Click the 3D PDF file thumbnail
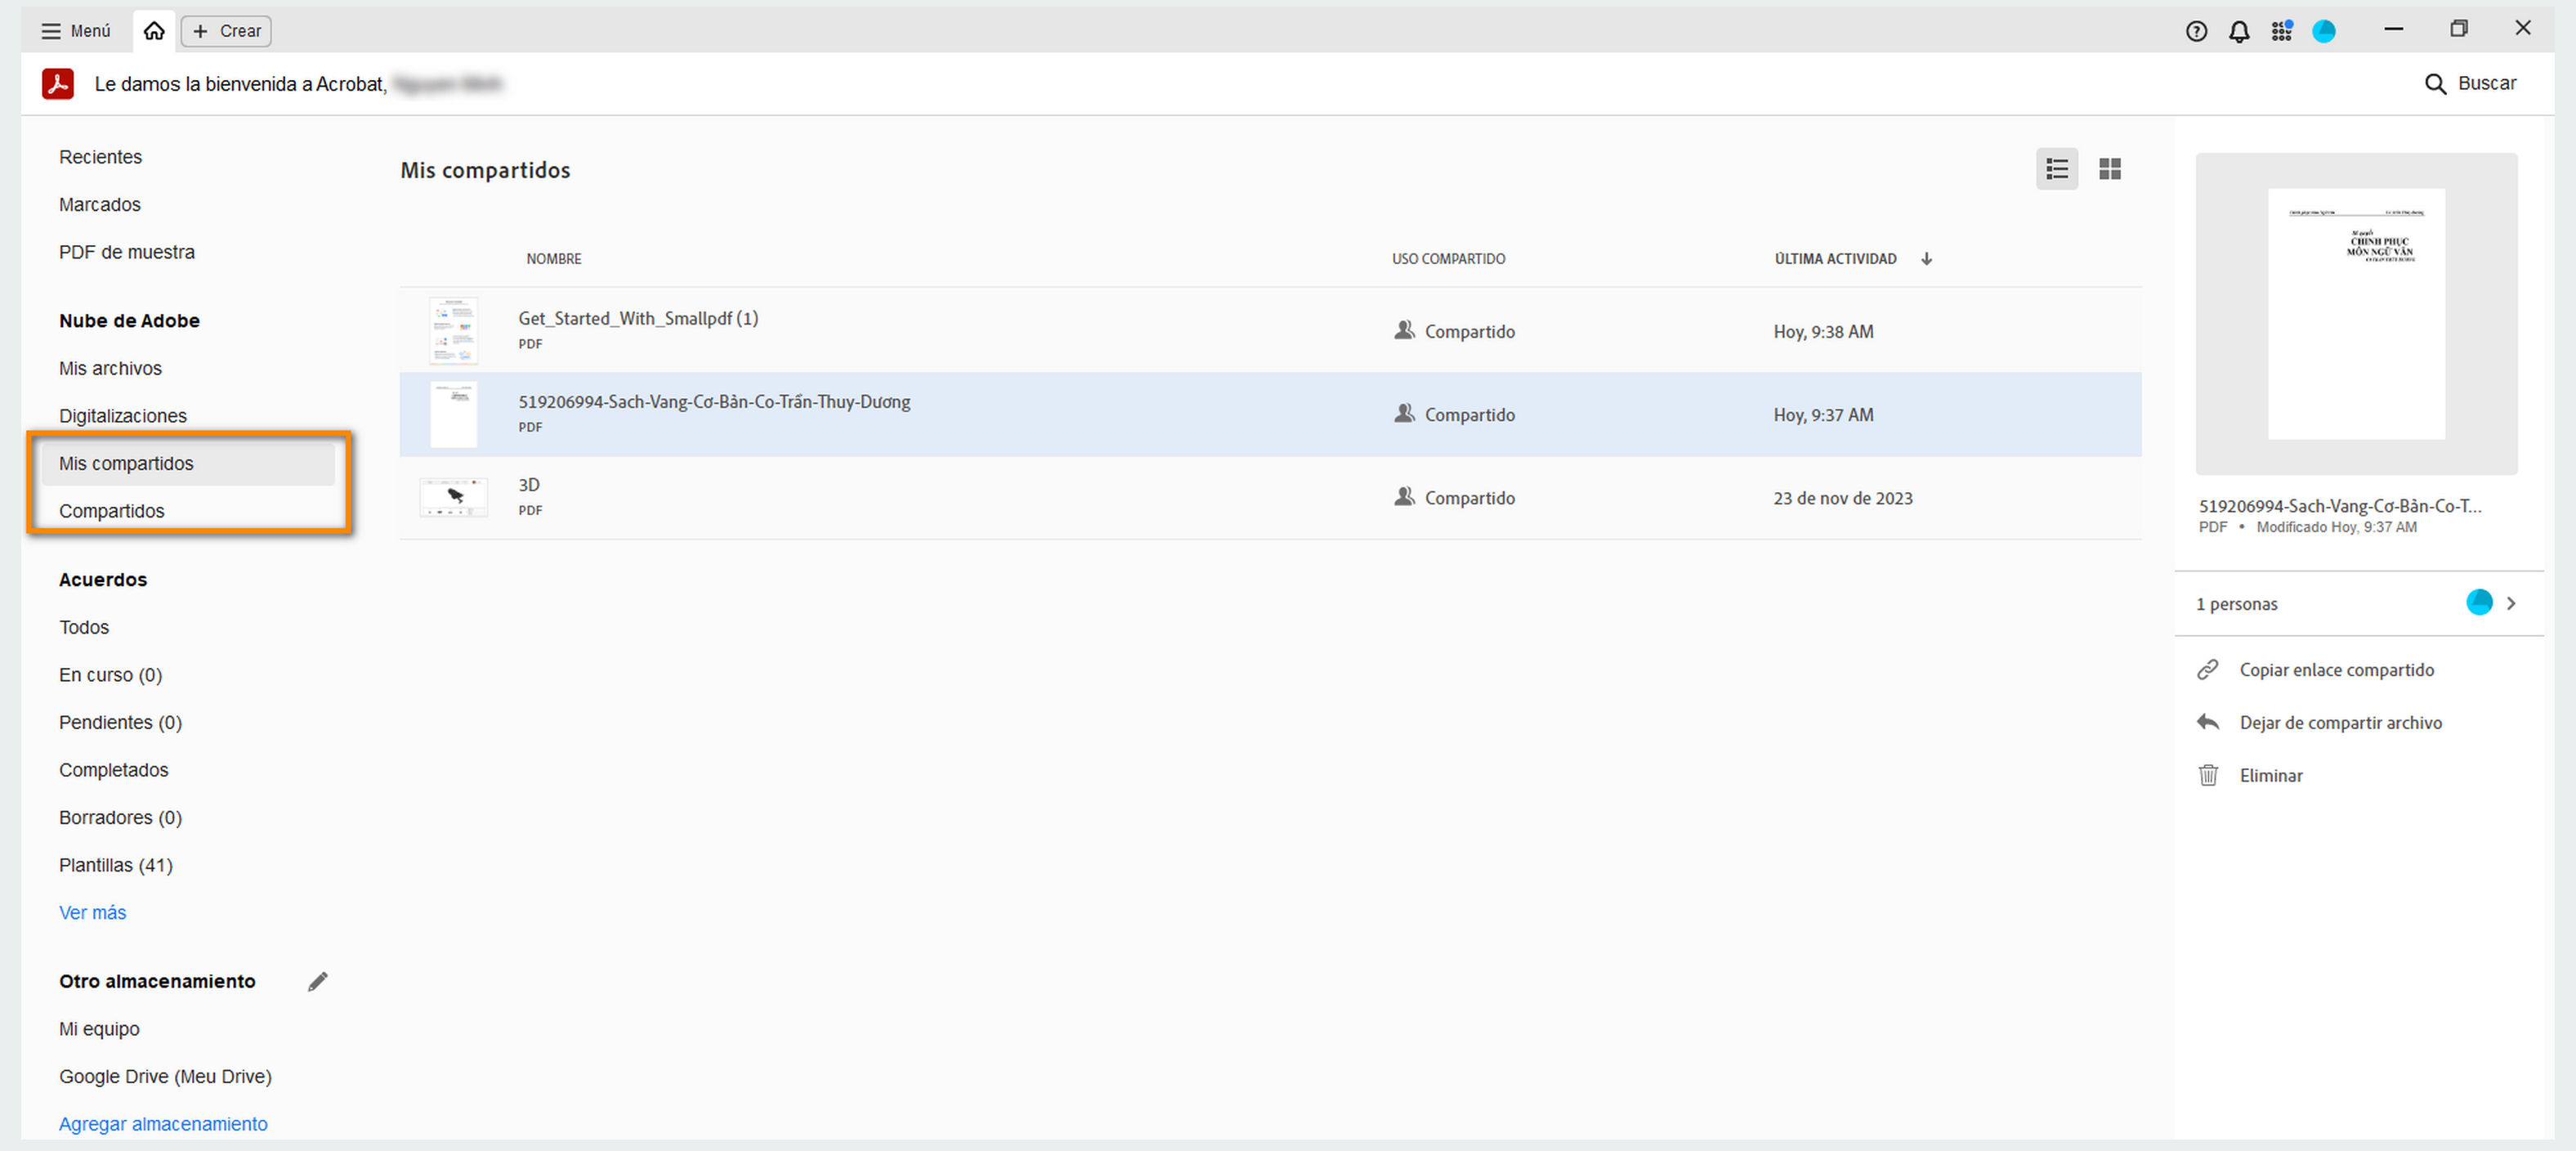Image resolution: width=2576 pixels, height=1151 pixels. point(453,497)
